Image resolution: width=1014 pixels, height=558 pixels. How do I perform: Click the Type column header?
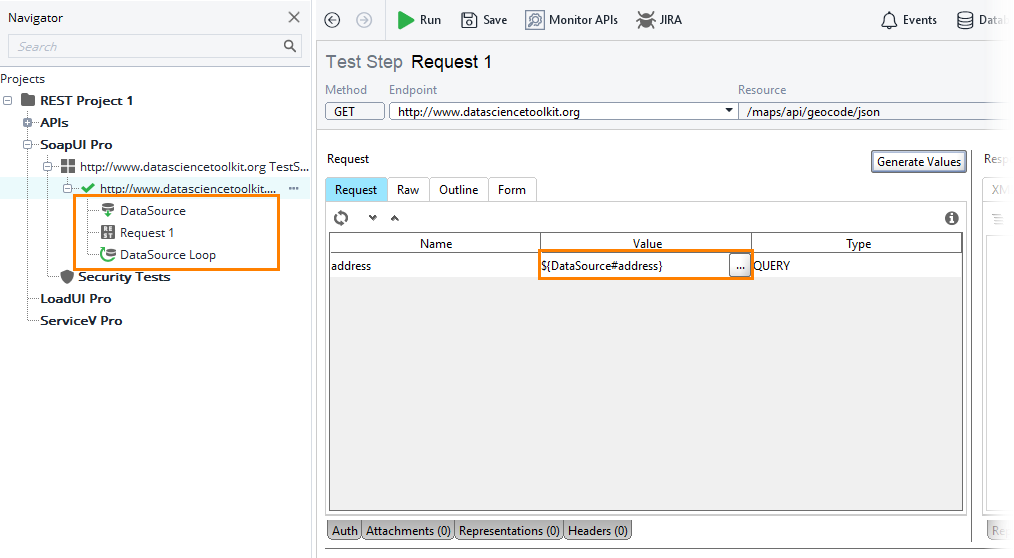(858, 243)
